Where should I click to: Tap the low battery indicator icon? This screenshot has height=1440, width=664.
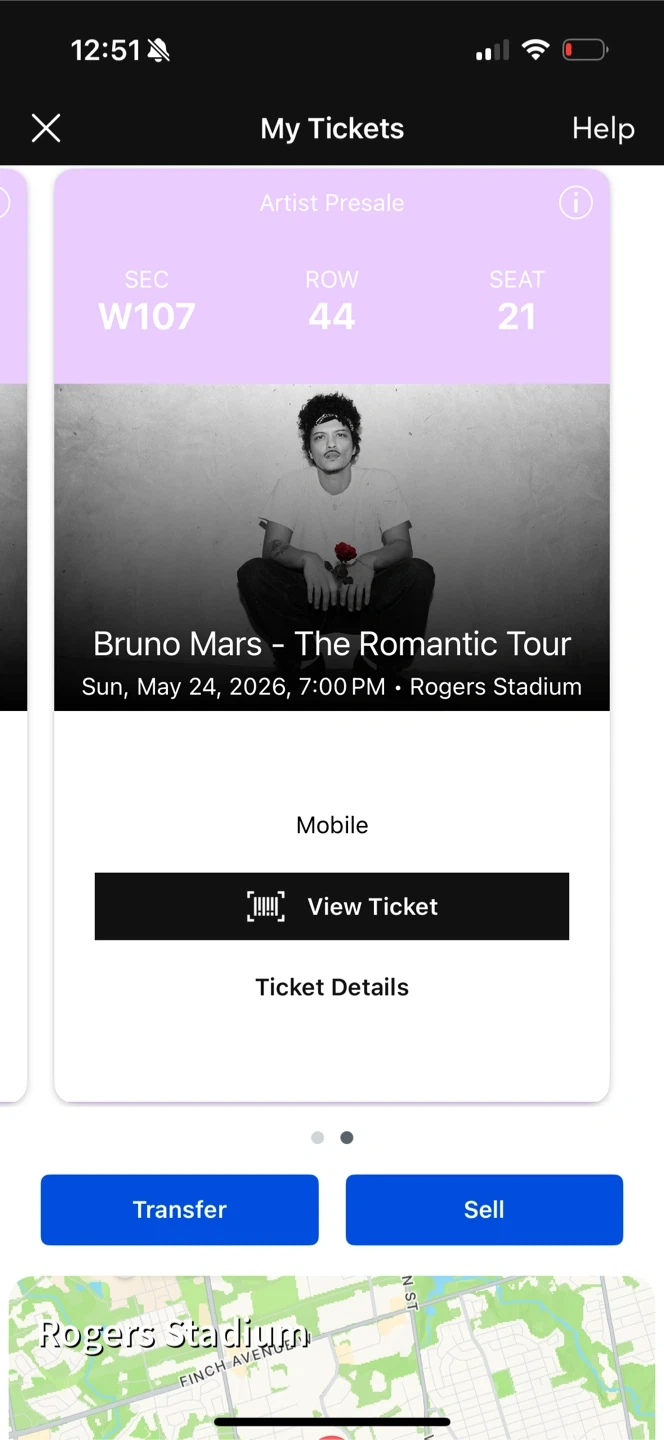tap(585, 50)
